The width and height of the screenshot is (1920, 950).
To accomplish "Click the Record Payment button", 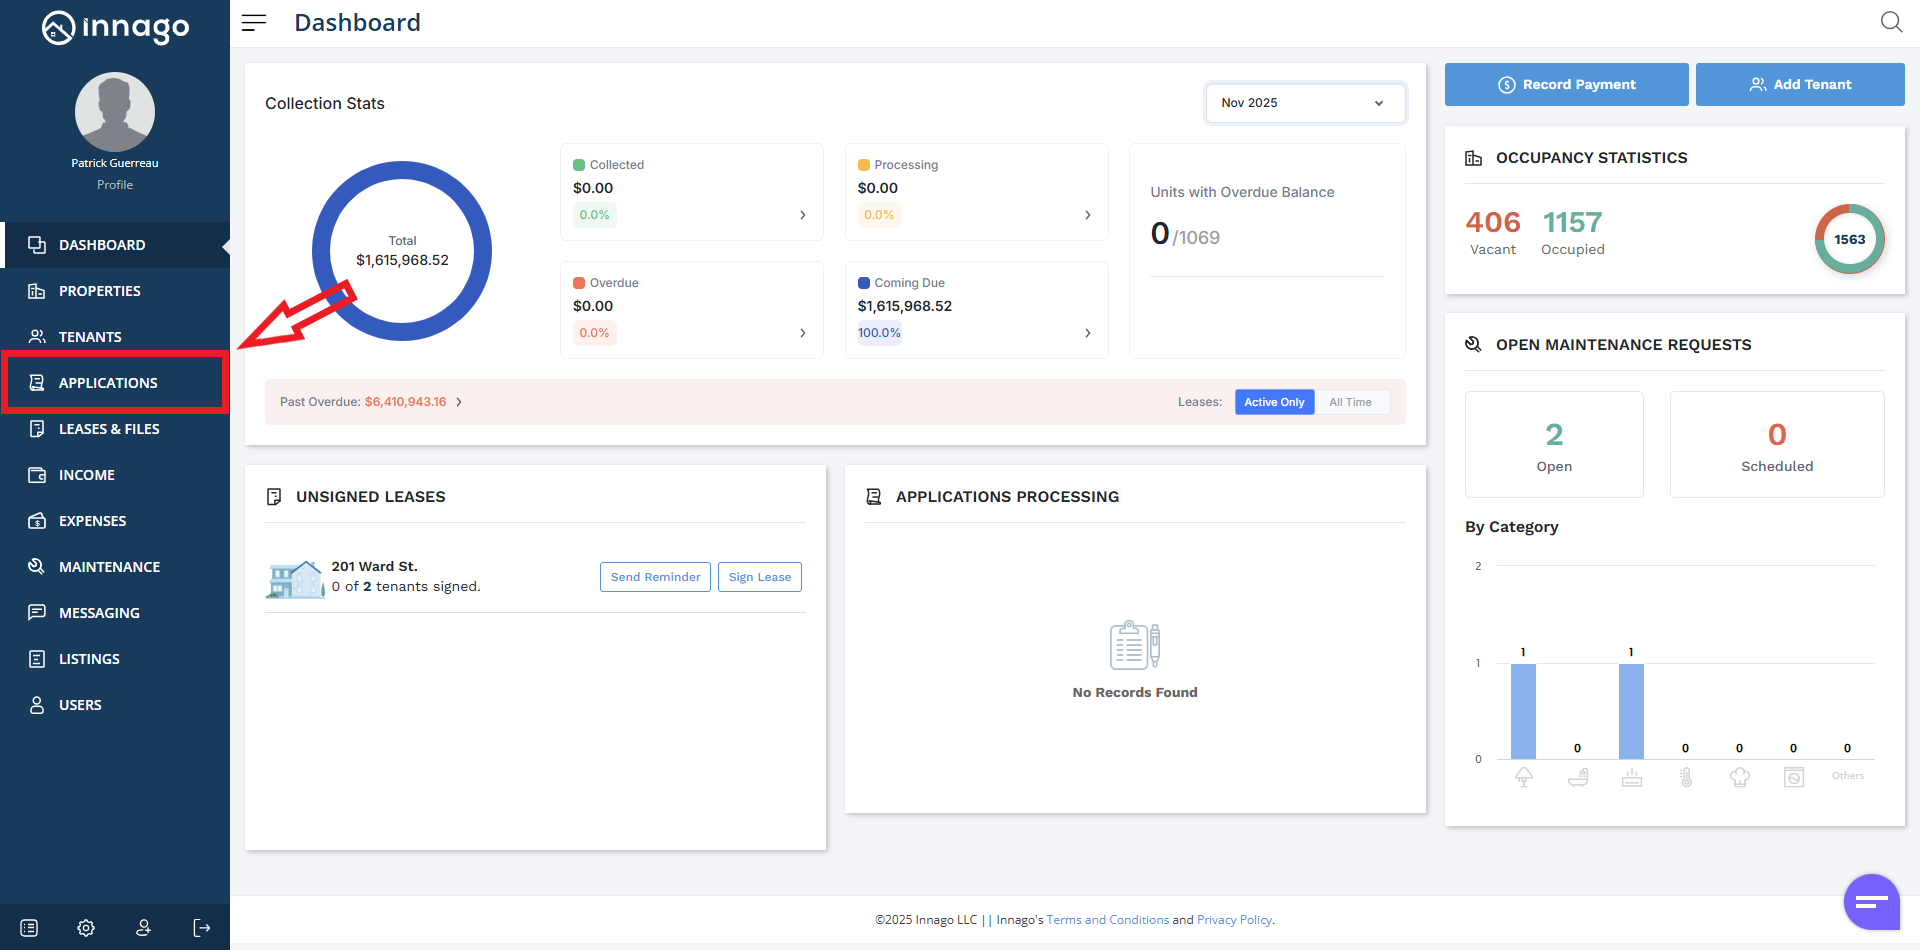I will click(1566, 85).
